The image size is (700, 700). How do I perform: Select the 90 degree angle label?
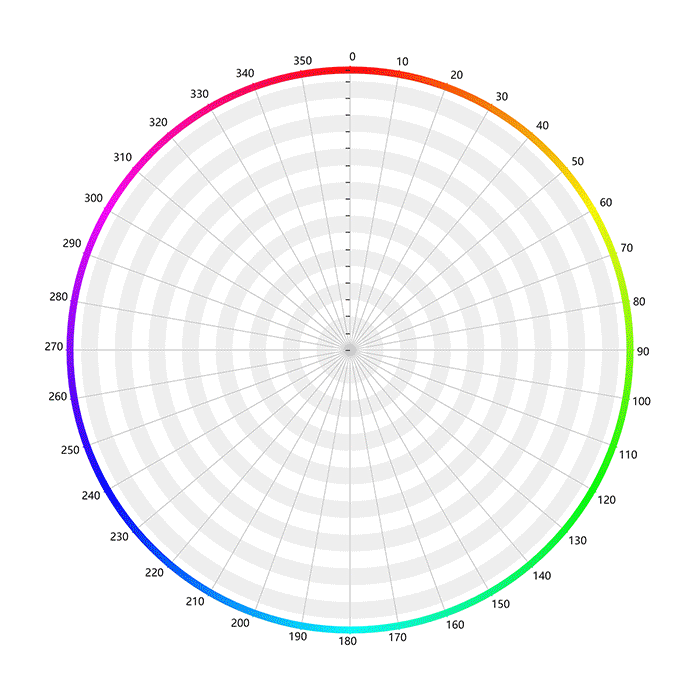point(643,351)
